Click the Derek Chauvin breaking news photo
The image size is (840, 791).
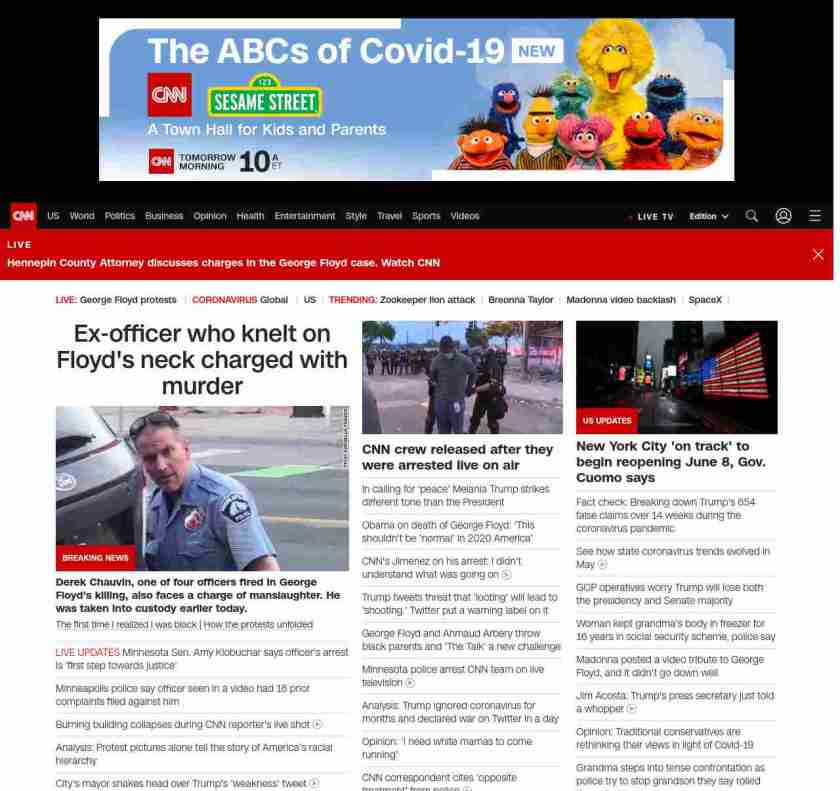click(202, 488)
